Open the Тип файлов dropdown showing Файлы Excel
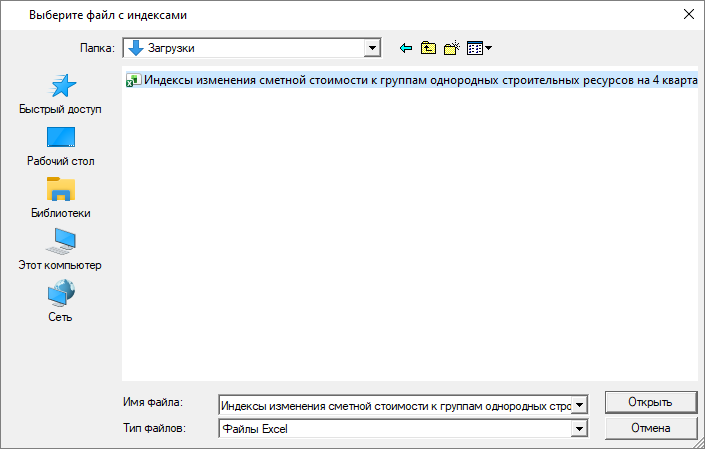The width and height of the screenshot is (705, 449). coord(579,429)
